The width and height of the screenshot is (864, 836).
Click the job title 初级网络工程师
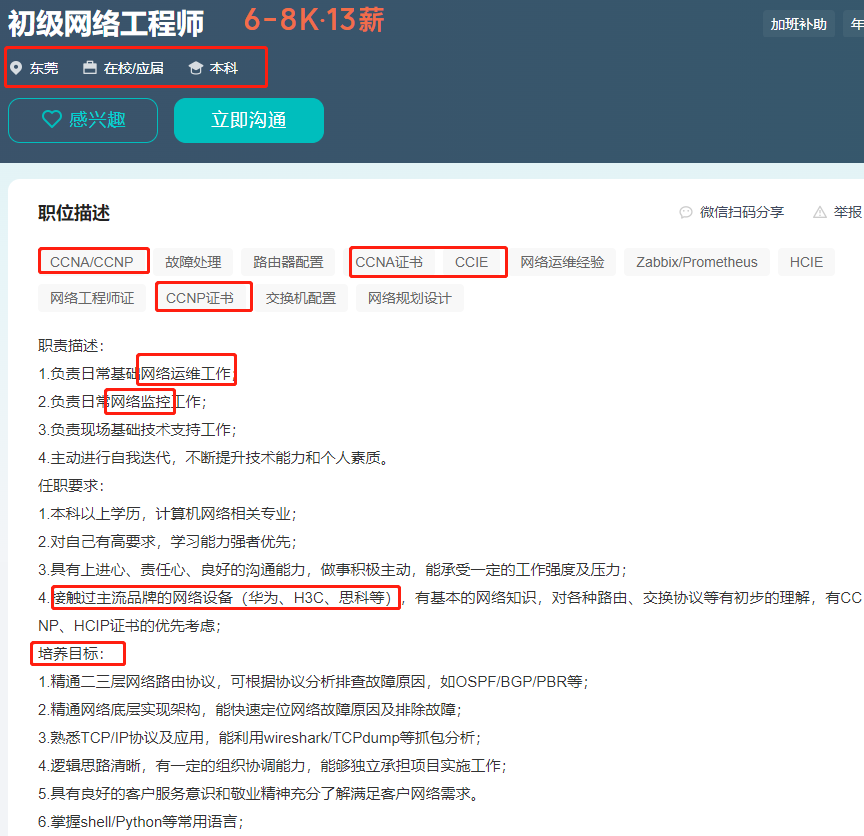[106, 24]
